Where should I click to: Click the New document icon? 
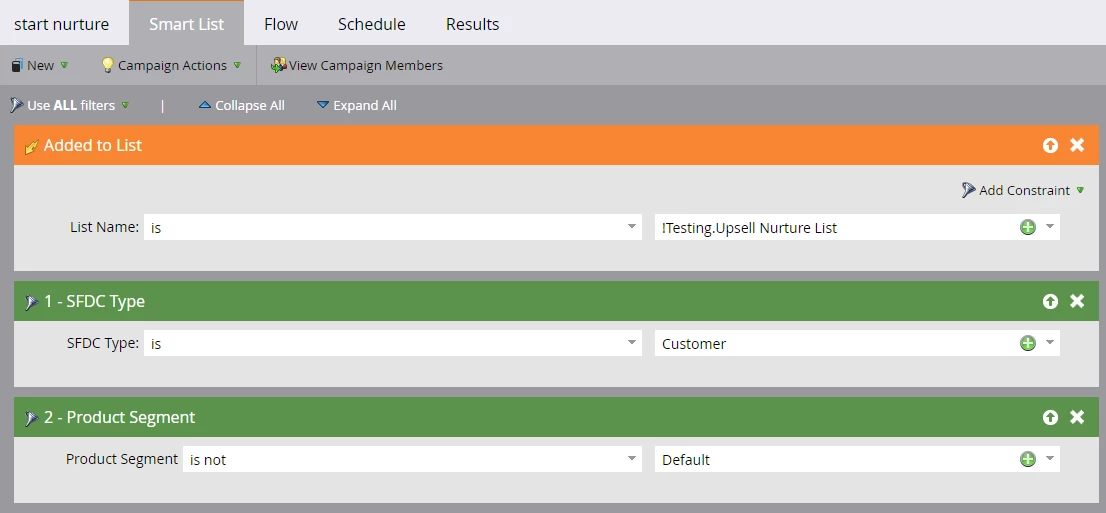click(x=17, y=66)
